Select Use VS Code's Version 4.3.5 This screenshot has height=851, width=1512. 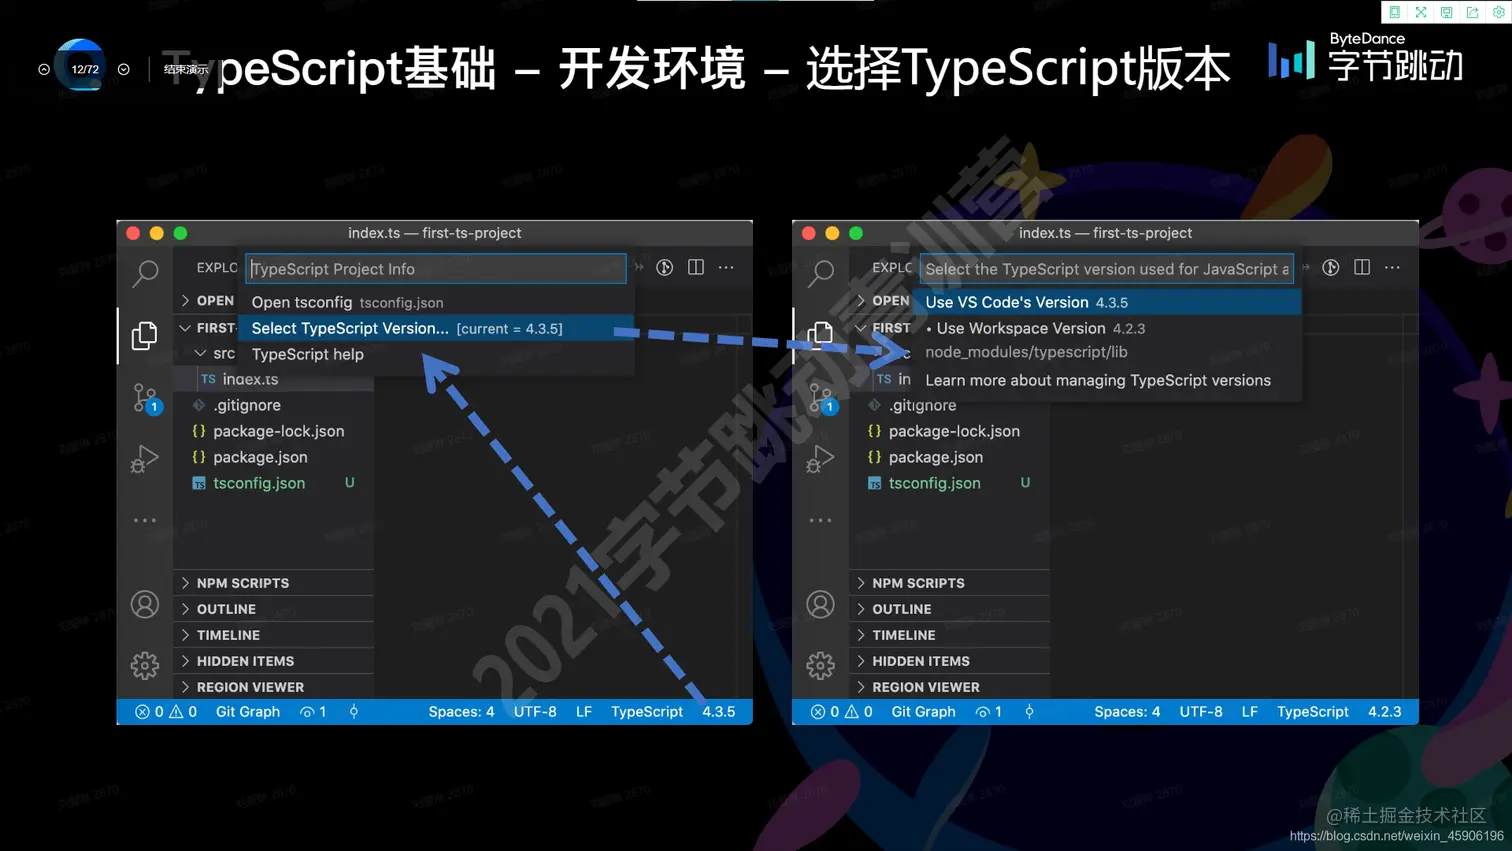coord(1107,302)
